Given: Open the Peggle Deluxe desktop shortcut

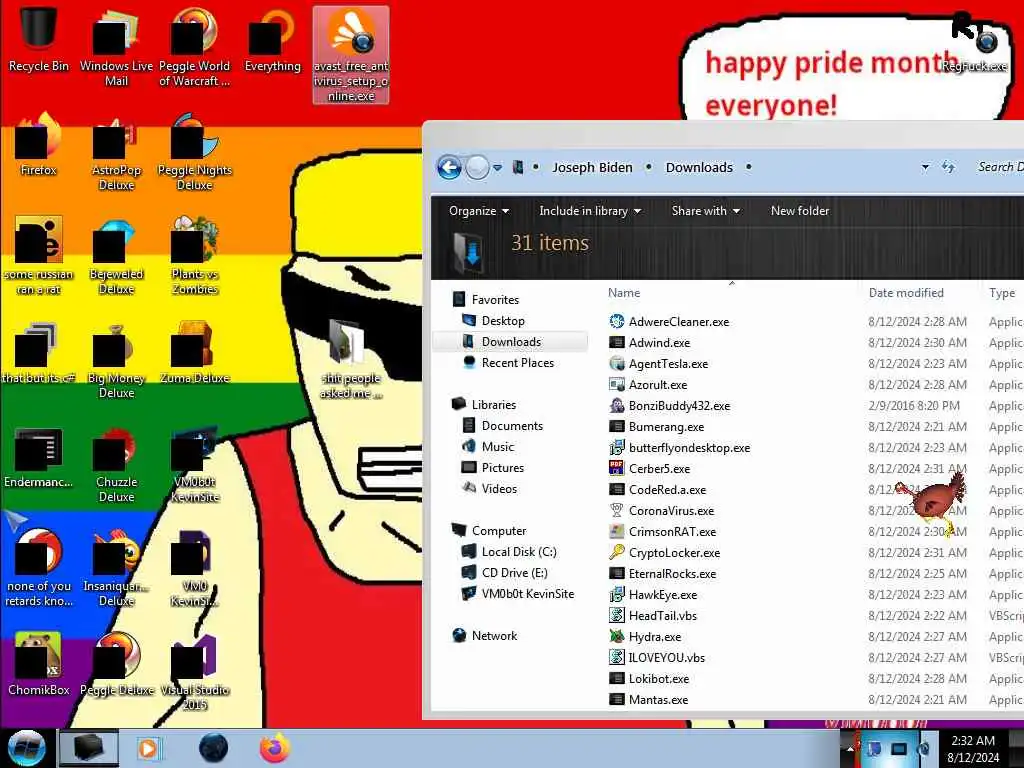Looking at the screenshot, I should (116, 665).
